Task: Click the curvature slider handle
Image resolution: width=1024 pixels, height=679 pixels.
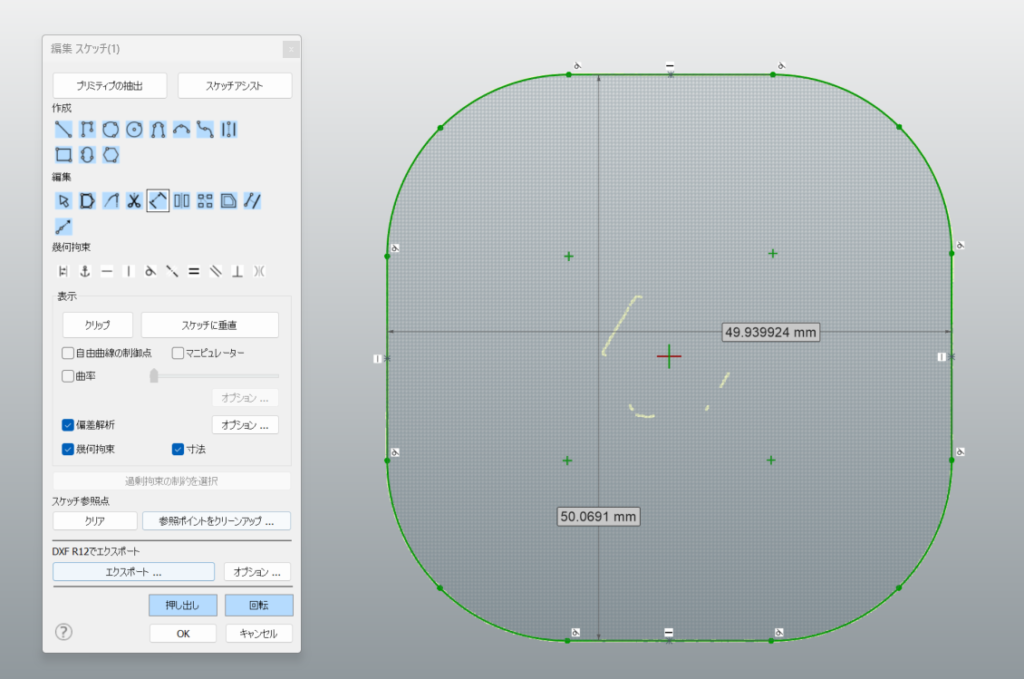Action: pos(154,376)
